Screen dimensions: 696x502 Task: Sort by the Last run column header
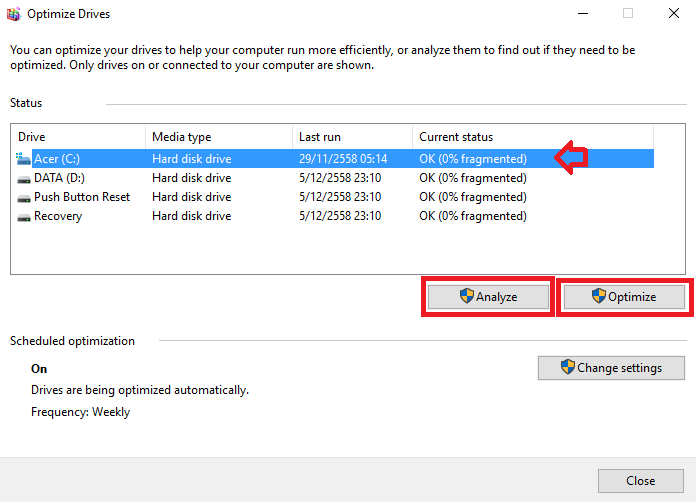coord(352,137)
